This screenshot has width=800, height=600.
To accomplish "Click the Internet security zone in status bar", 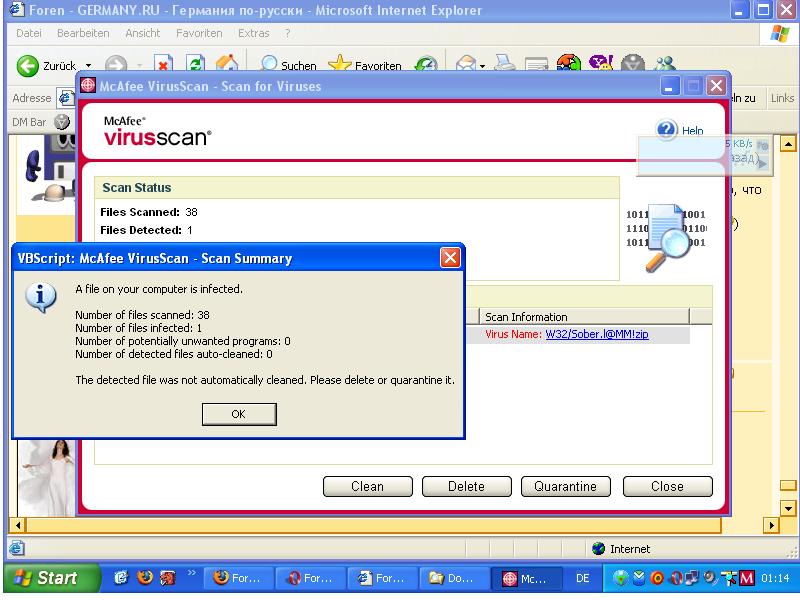I will click(621, 548).
